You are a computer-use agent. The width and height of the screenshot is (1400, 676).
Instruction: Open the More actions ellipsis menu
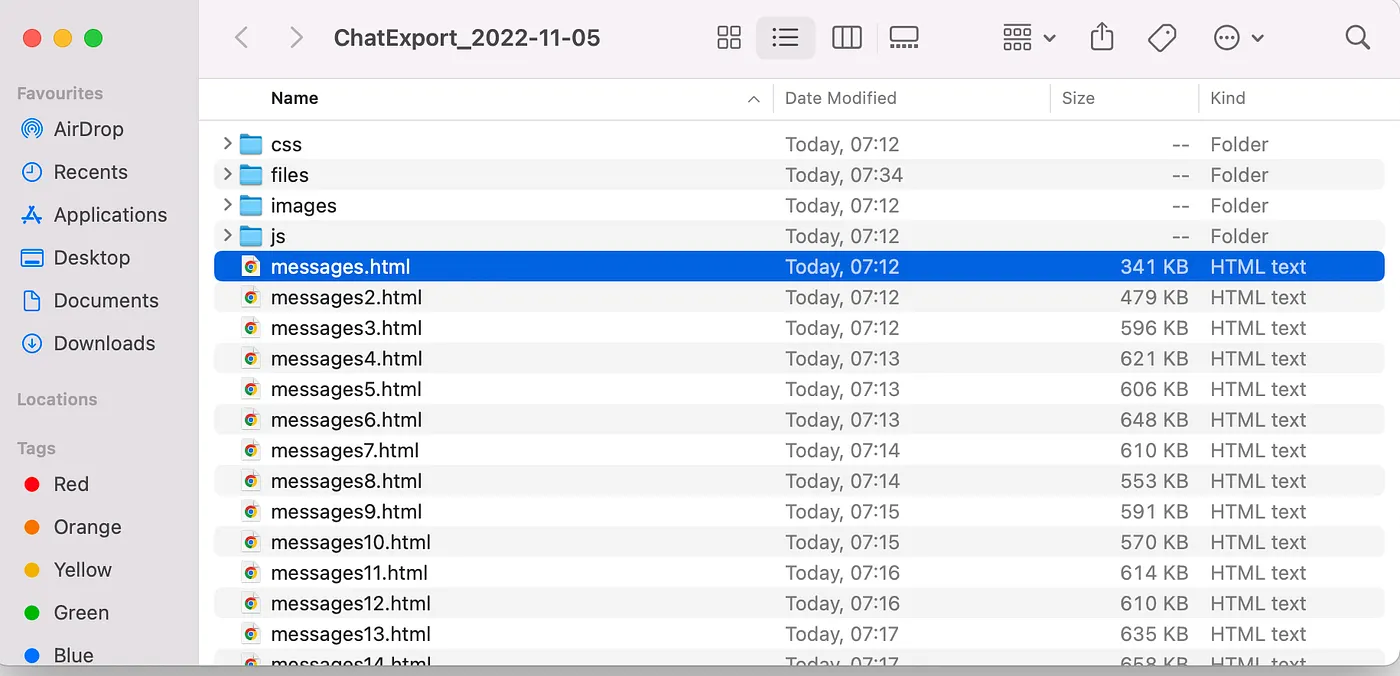point(1239,38)
